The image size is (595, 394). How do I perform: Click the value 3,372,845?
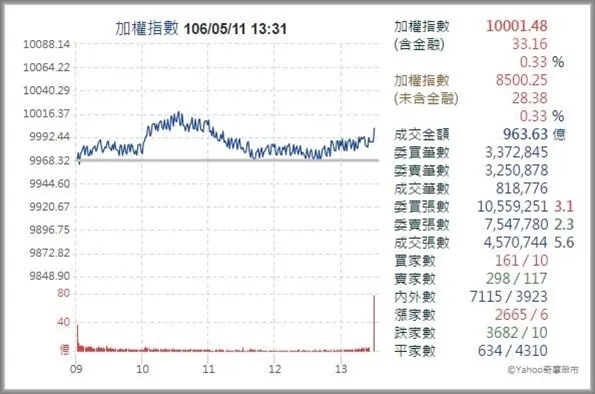[517, 153]
